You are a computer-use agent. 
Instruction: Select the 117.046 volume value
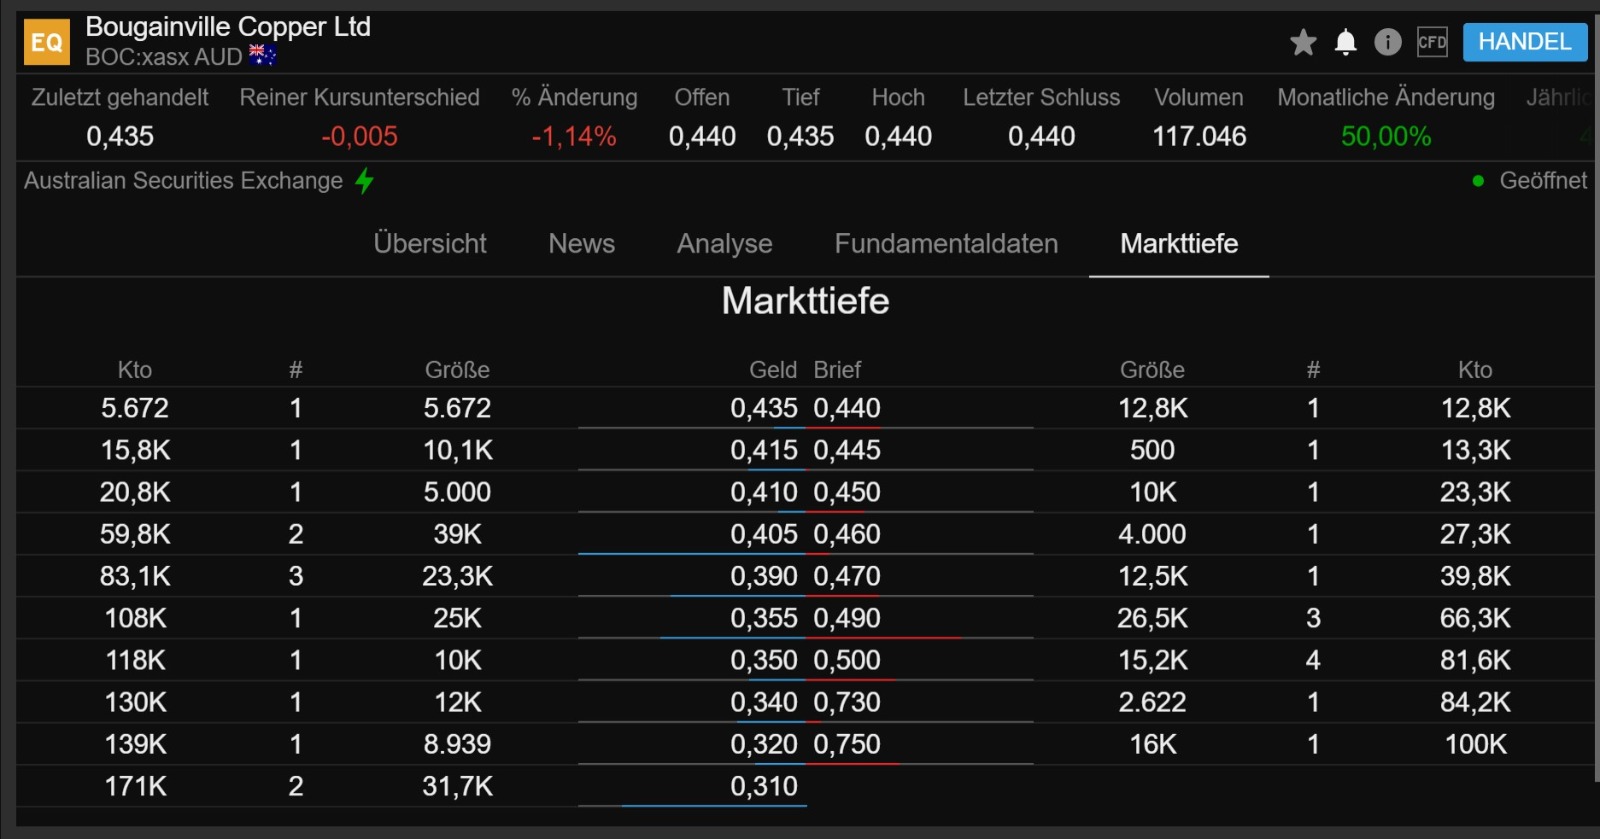coord(1199,137)
